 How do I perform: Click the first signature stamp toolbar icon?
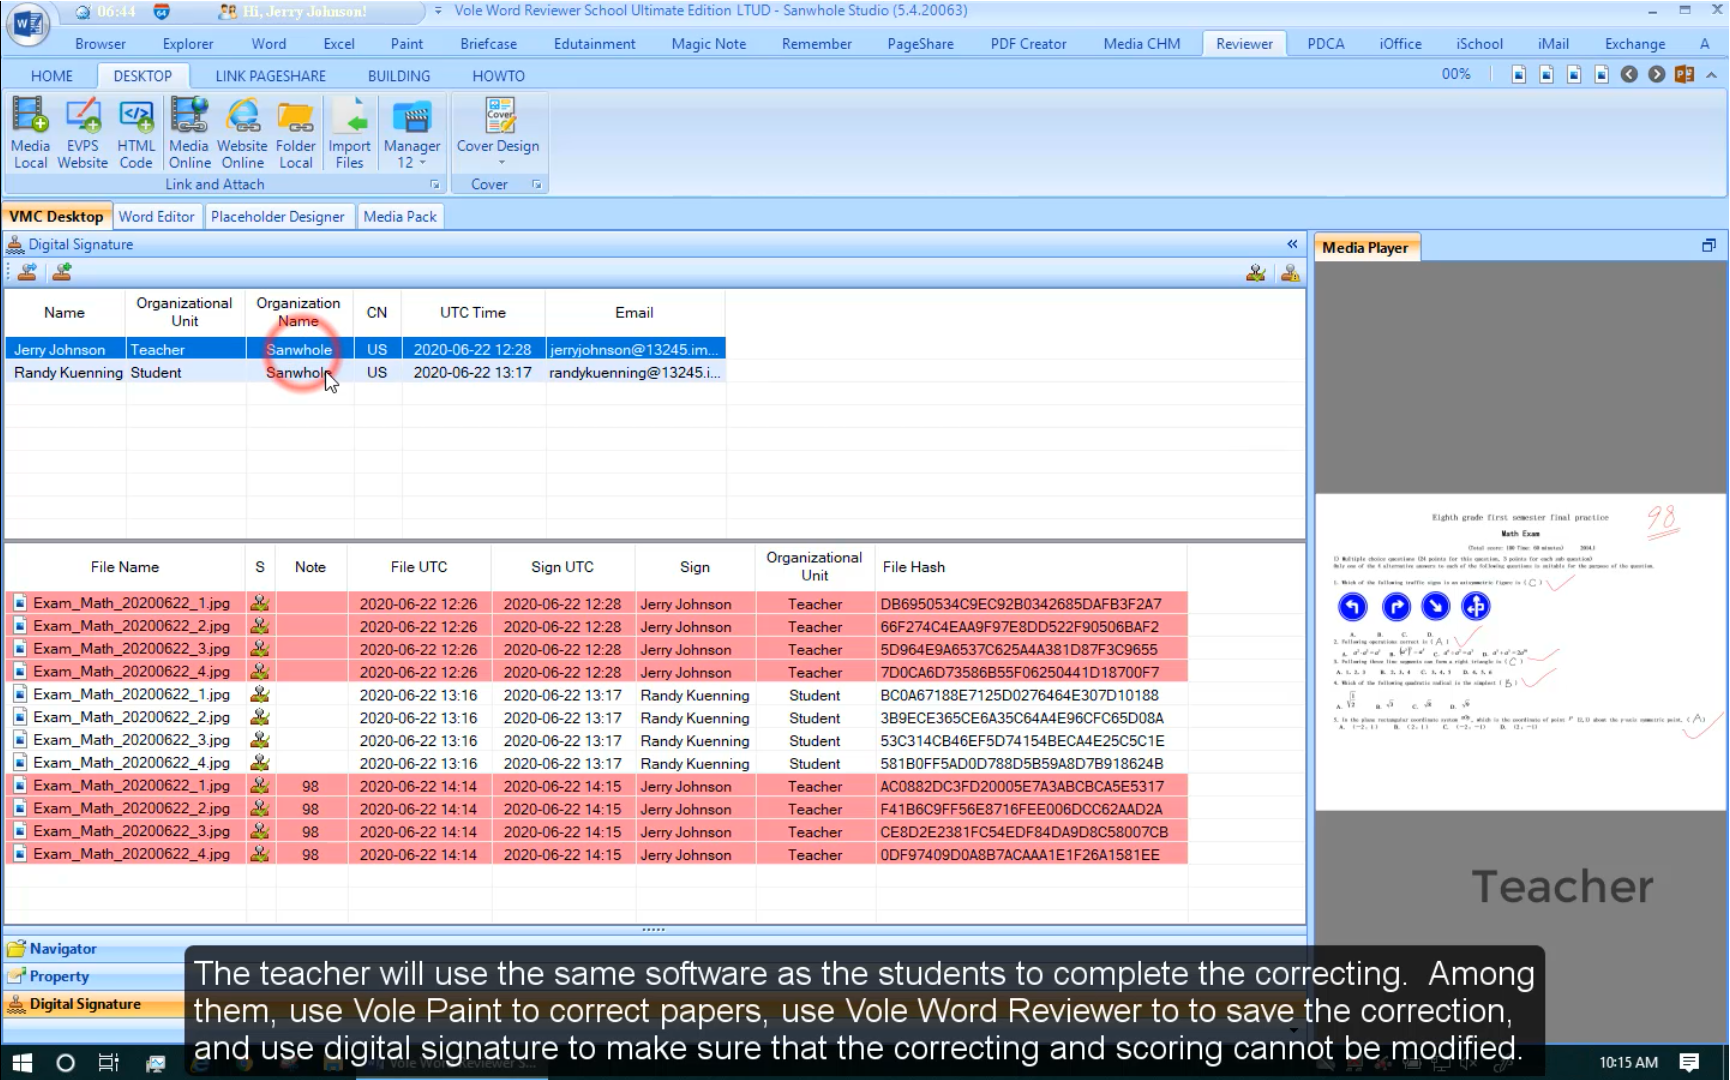click(27, 272)
